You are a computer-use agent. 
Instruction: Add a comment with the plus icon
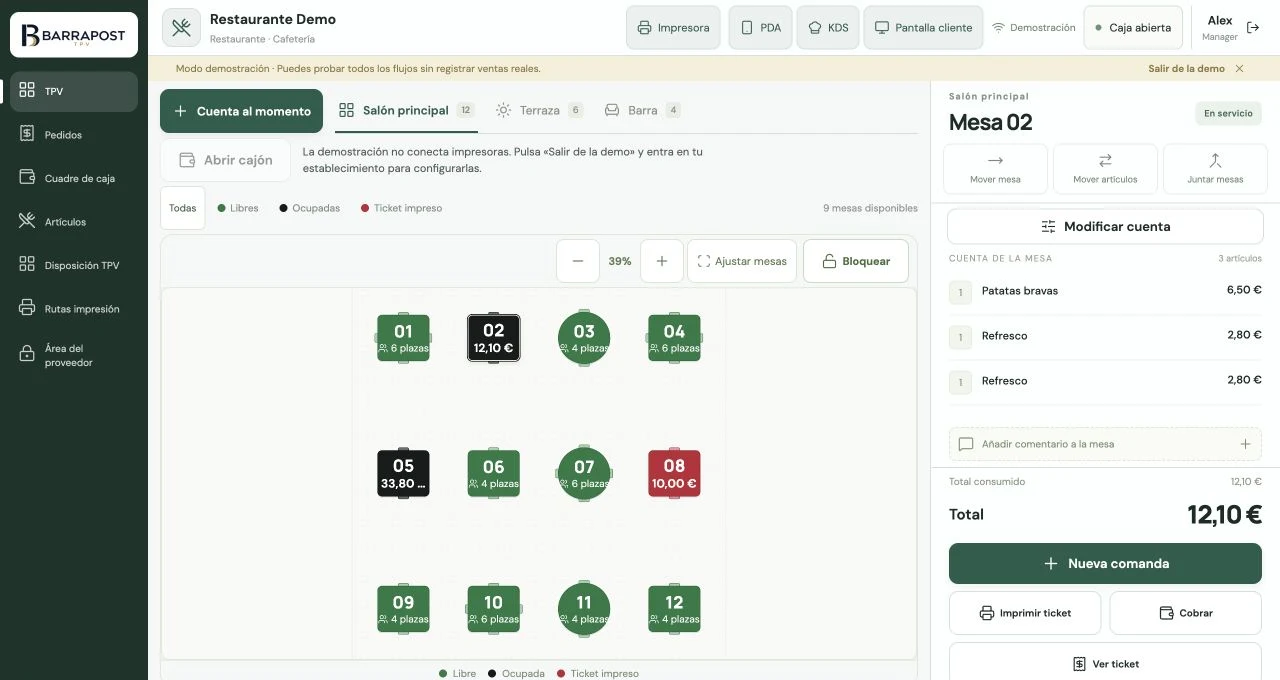tap(1245, 444)
